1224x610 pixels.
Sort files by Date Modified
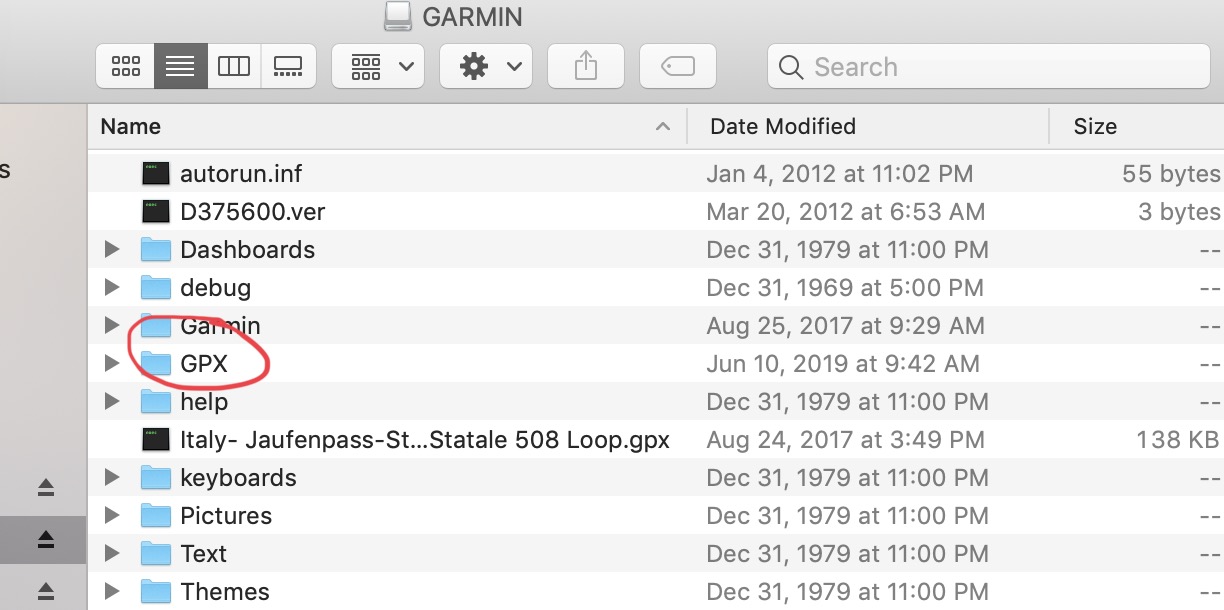[783, 126]
